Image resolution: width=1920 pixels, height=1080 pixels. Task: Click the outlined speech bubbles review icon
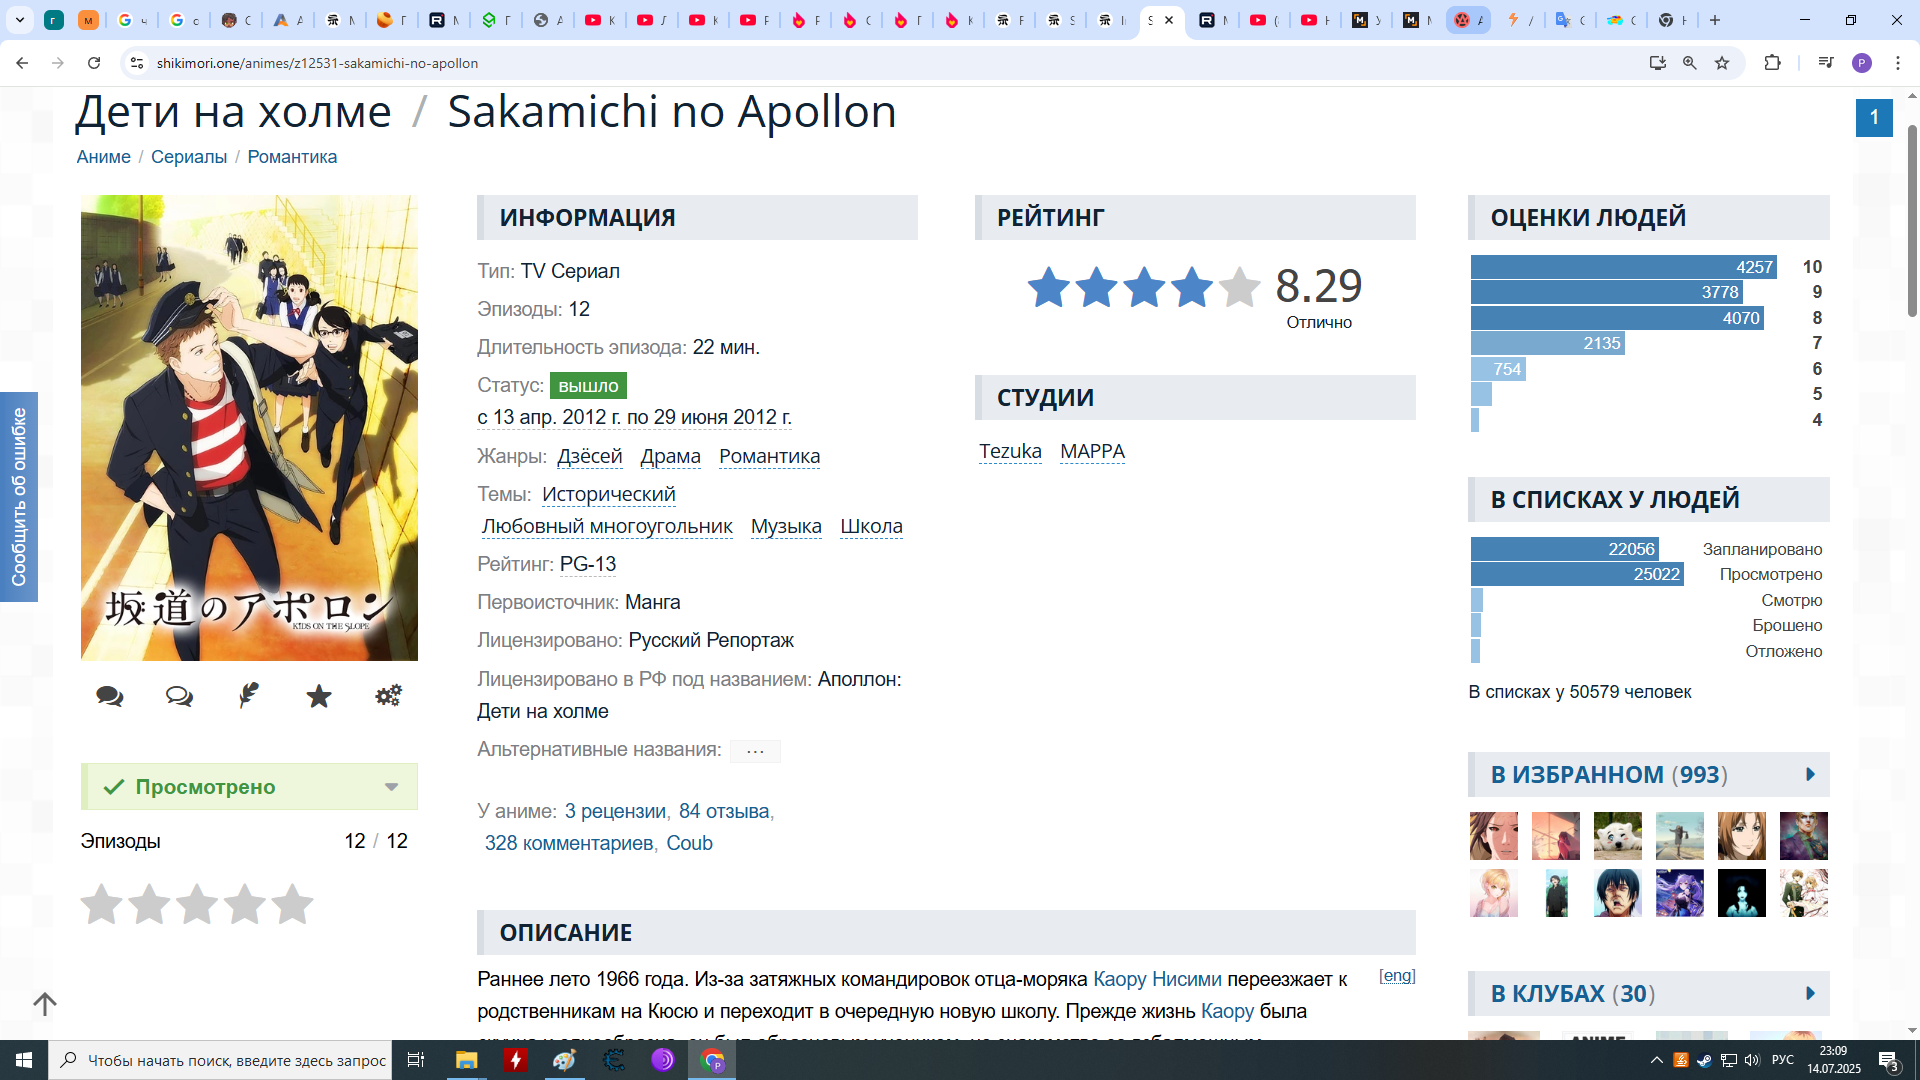(179, 696)
